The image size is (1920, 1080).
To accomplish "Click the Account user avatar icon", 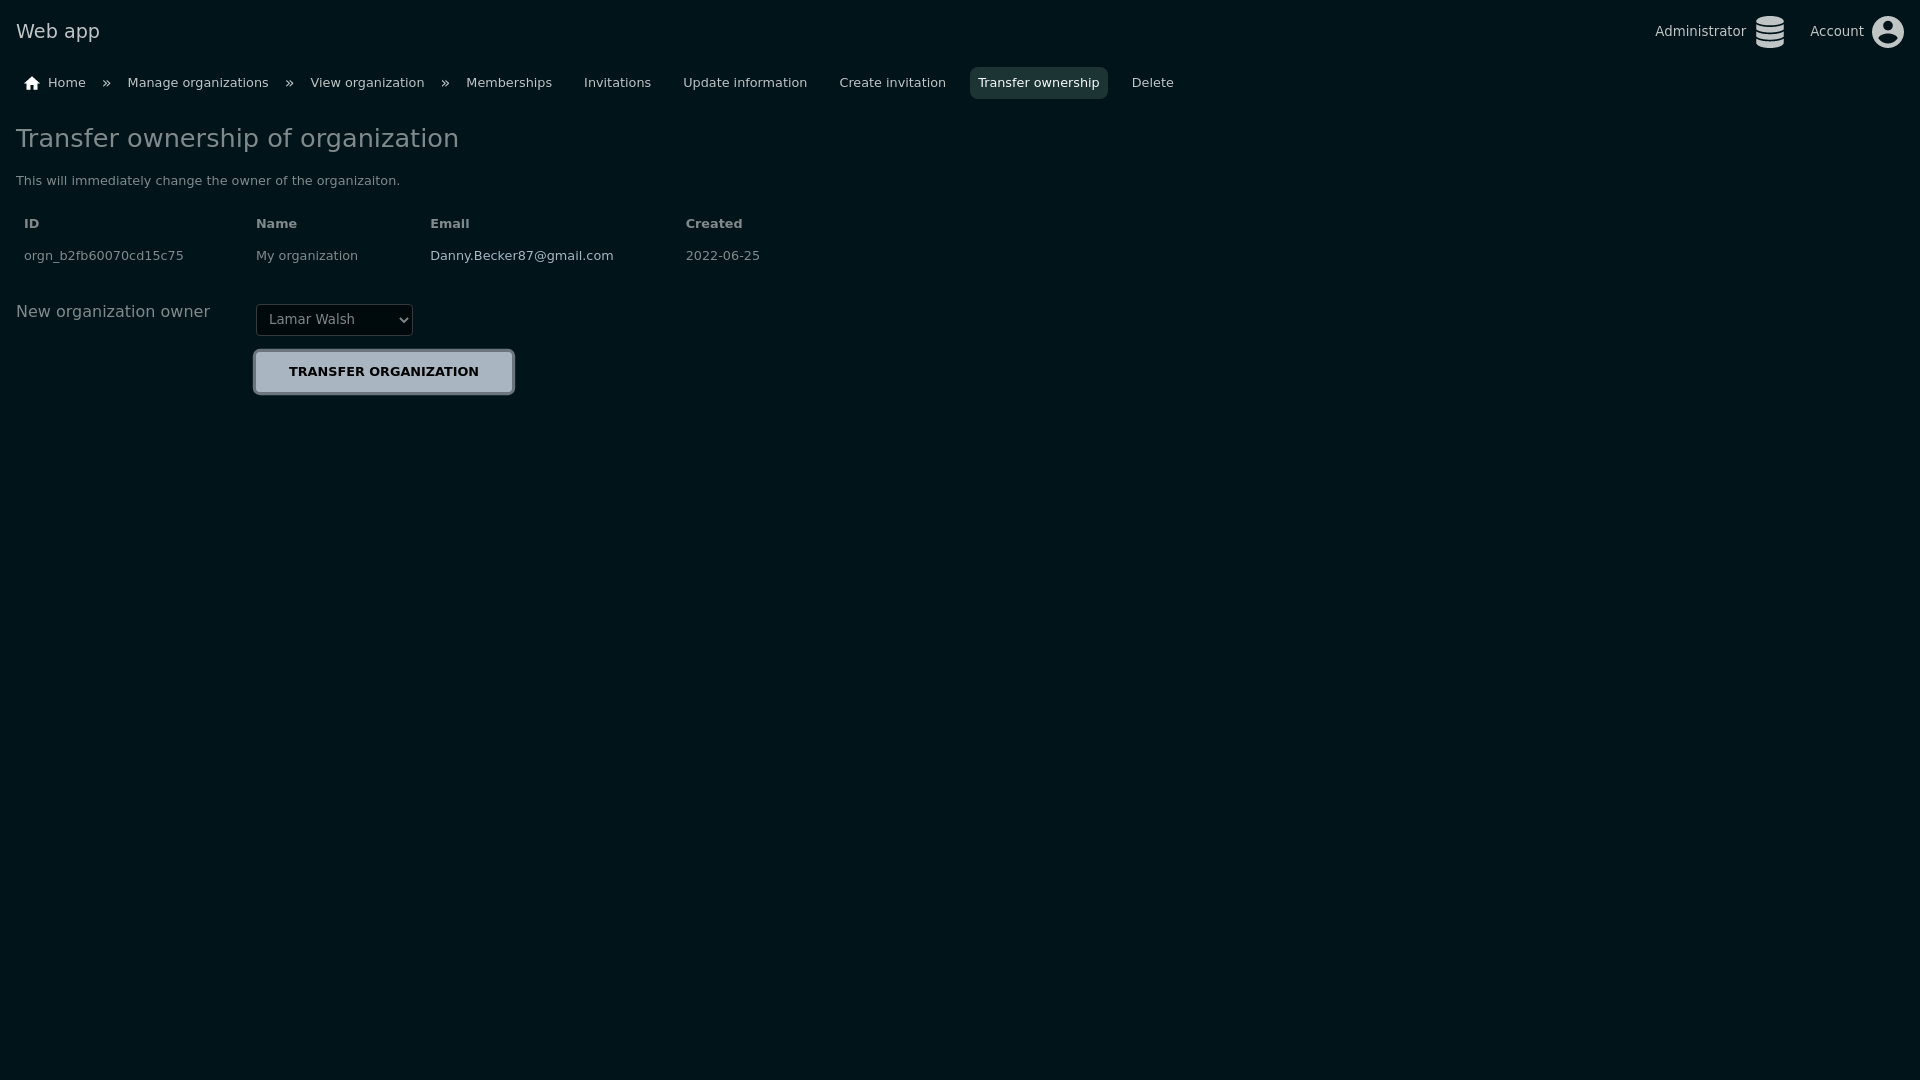I will click(1887, 32).
